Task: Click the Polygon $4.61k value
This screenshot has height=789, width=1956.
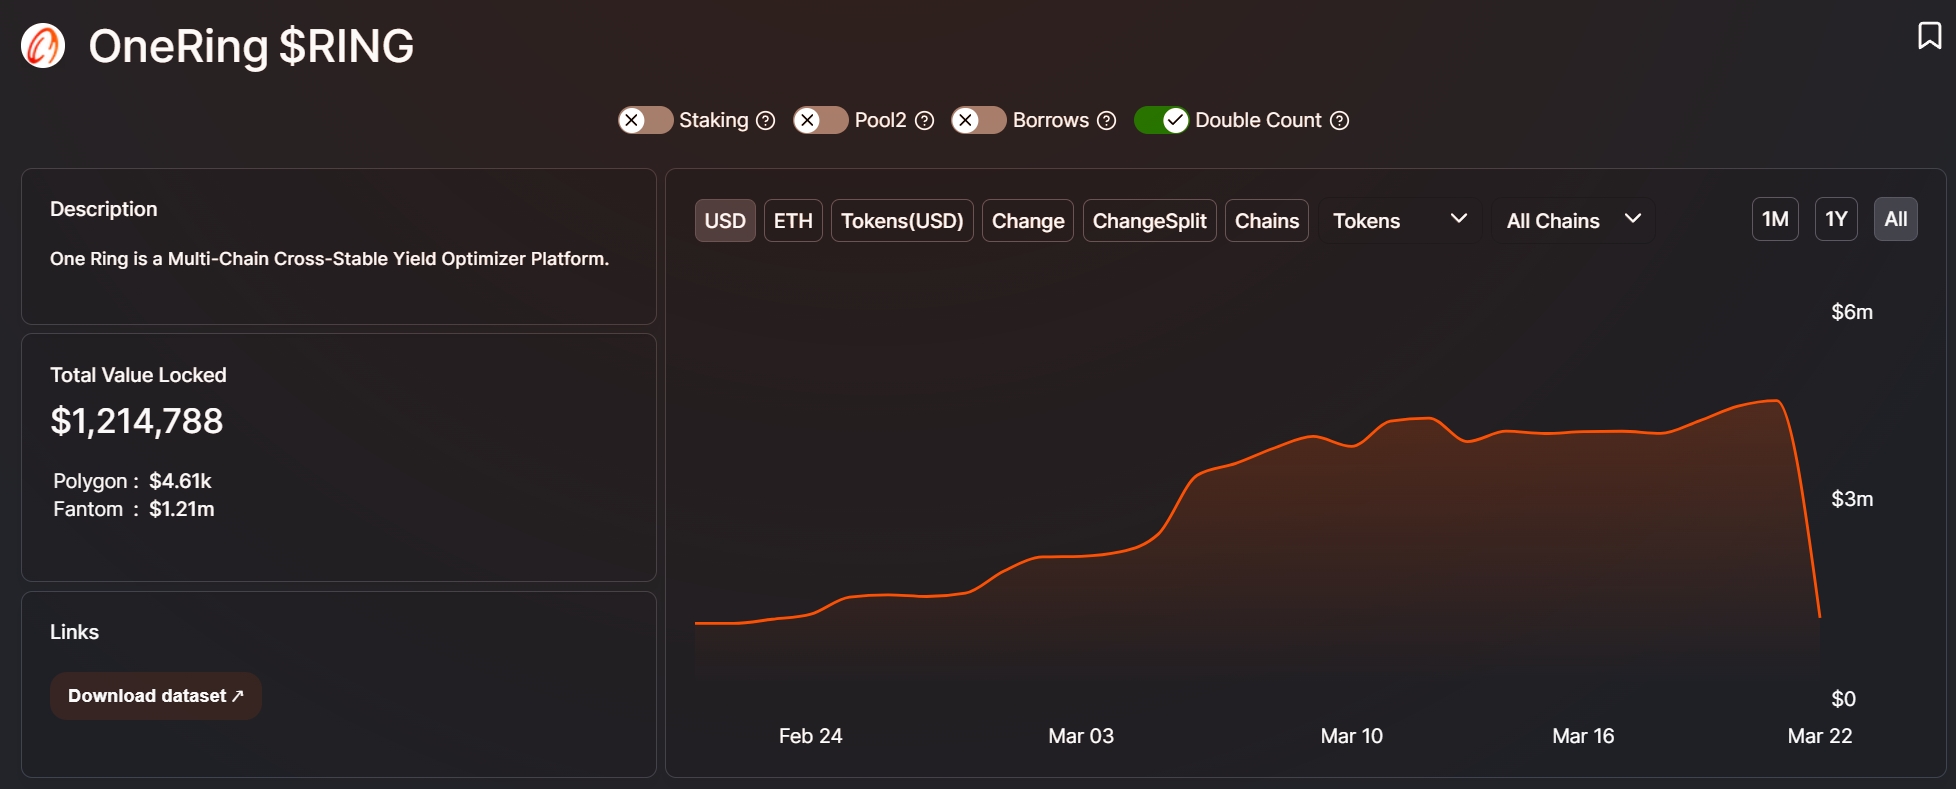Action: (180, 481)
